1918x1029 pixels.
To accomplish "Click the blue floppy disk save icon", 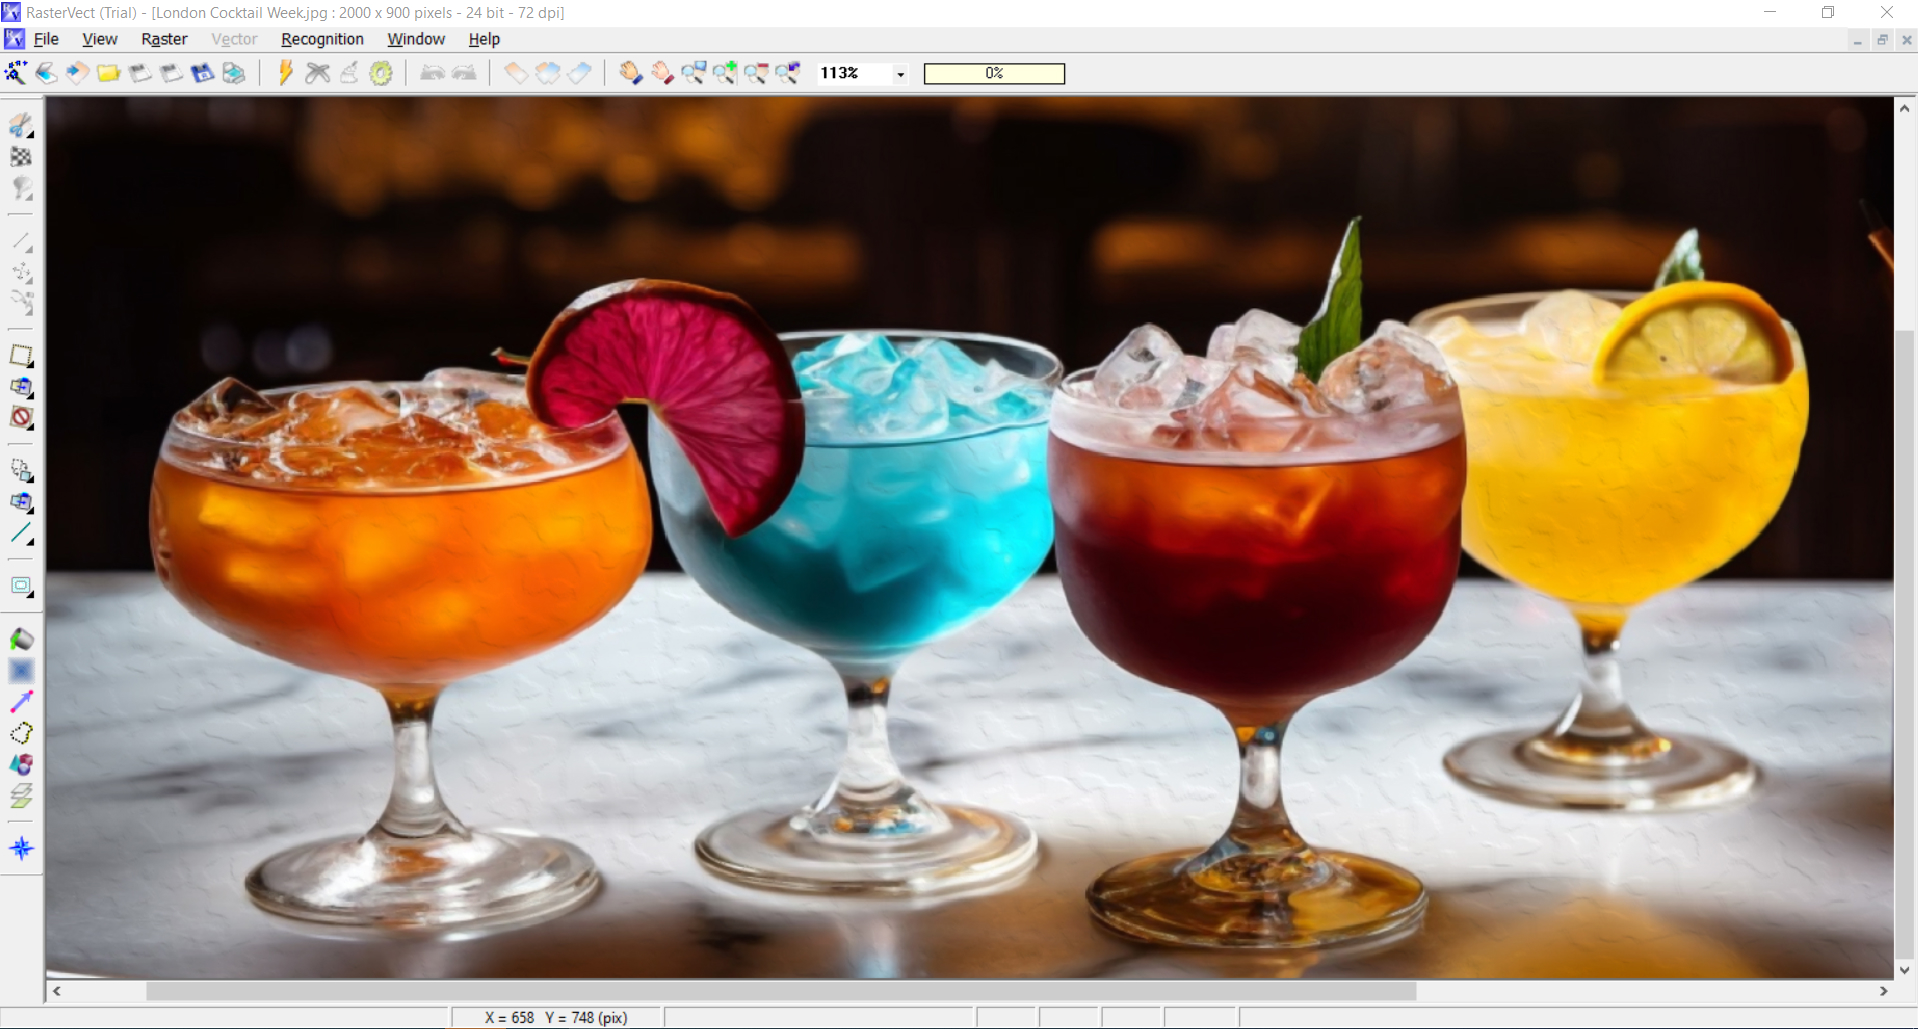I will pyautogui.click(x=202, y=73).
